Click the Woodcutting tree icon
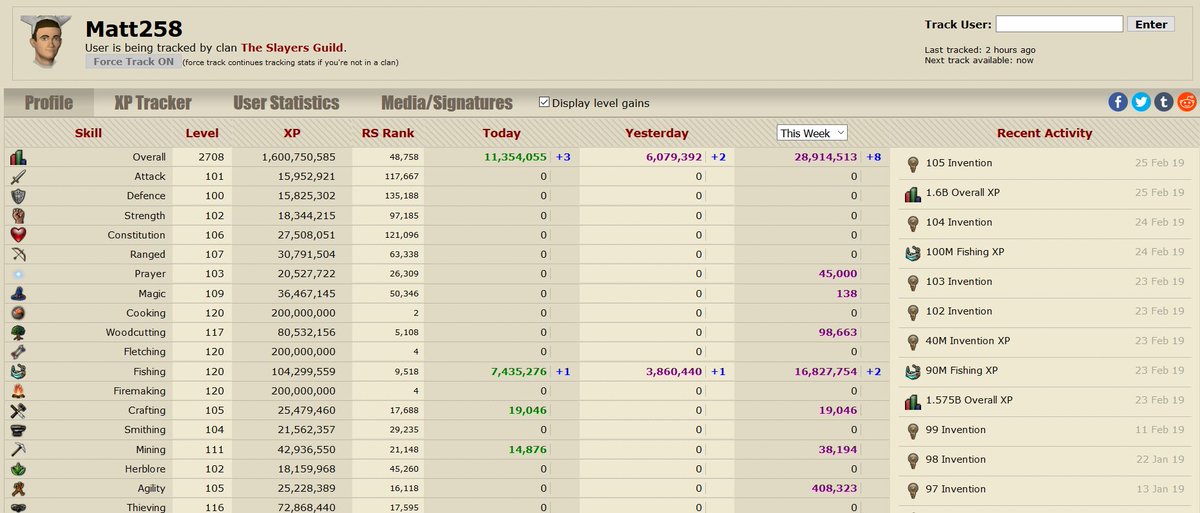The height and width of the screenshot is (513, 1200). (x=18, y=333)
